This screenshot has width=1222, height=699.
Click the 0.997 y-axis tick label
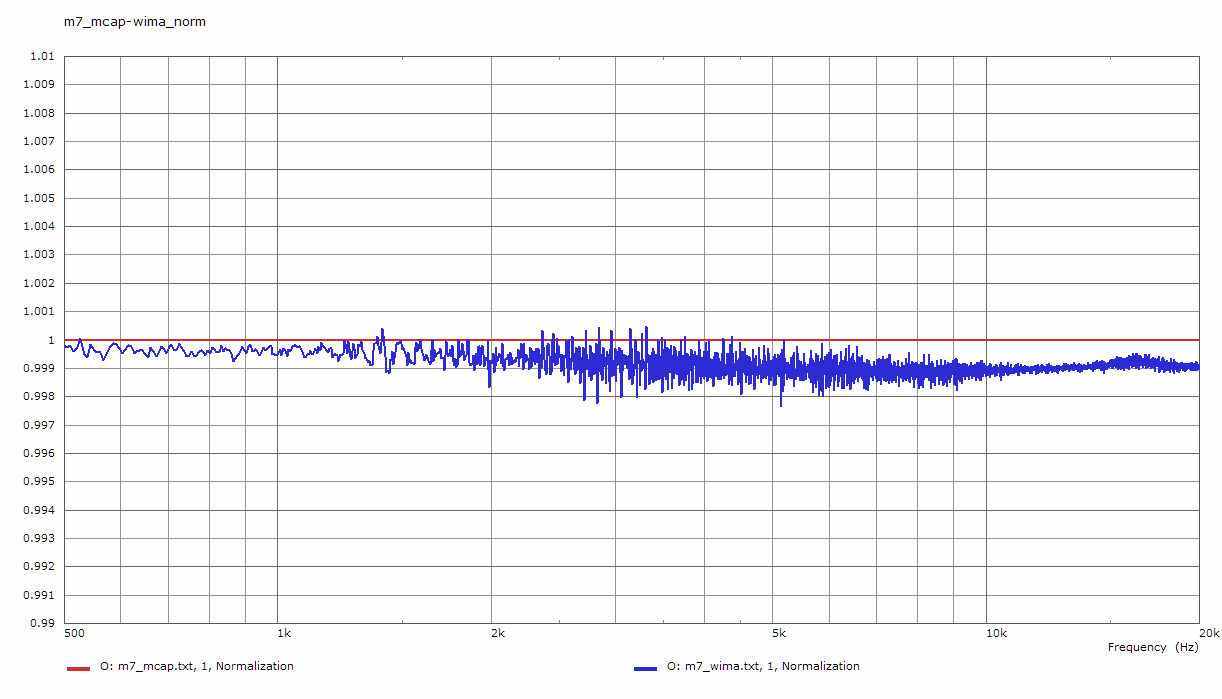(38, 425)
